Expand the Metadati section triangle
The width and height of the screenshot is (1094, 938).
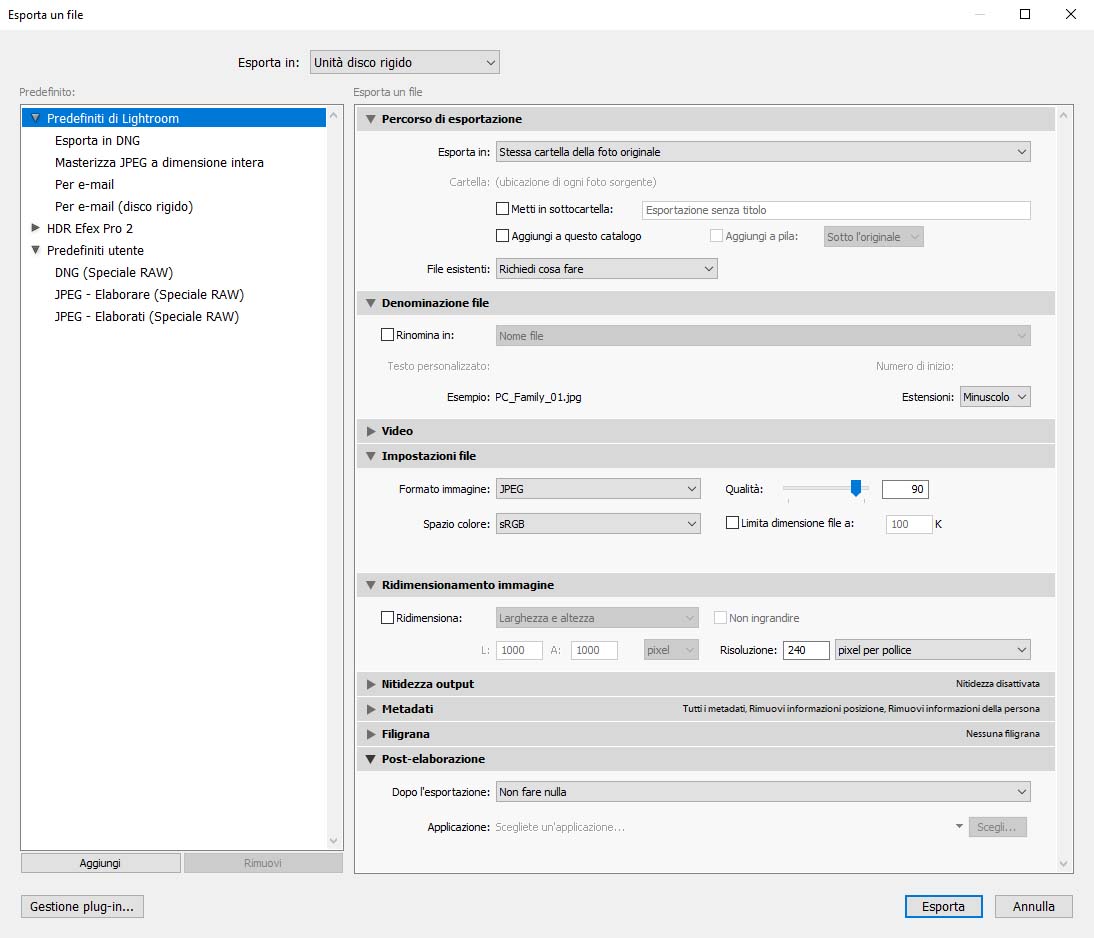tap(371, 709)
